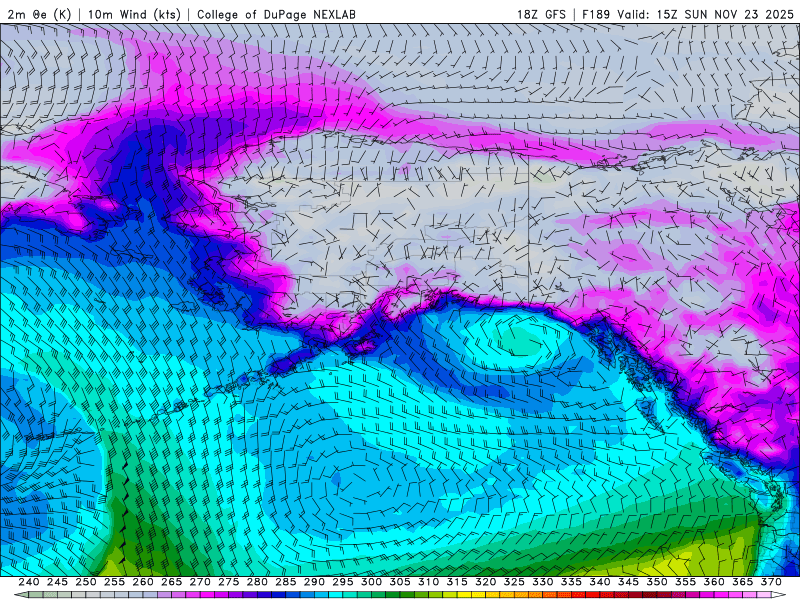Click the 285 value on the color scale
Image resolution: width=800 pixels, height=600 pixels.
point(286,582)
